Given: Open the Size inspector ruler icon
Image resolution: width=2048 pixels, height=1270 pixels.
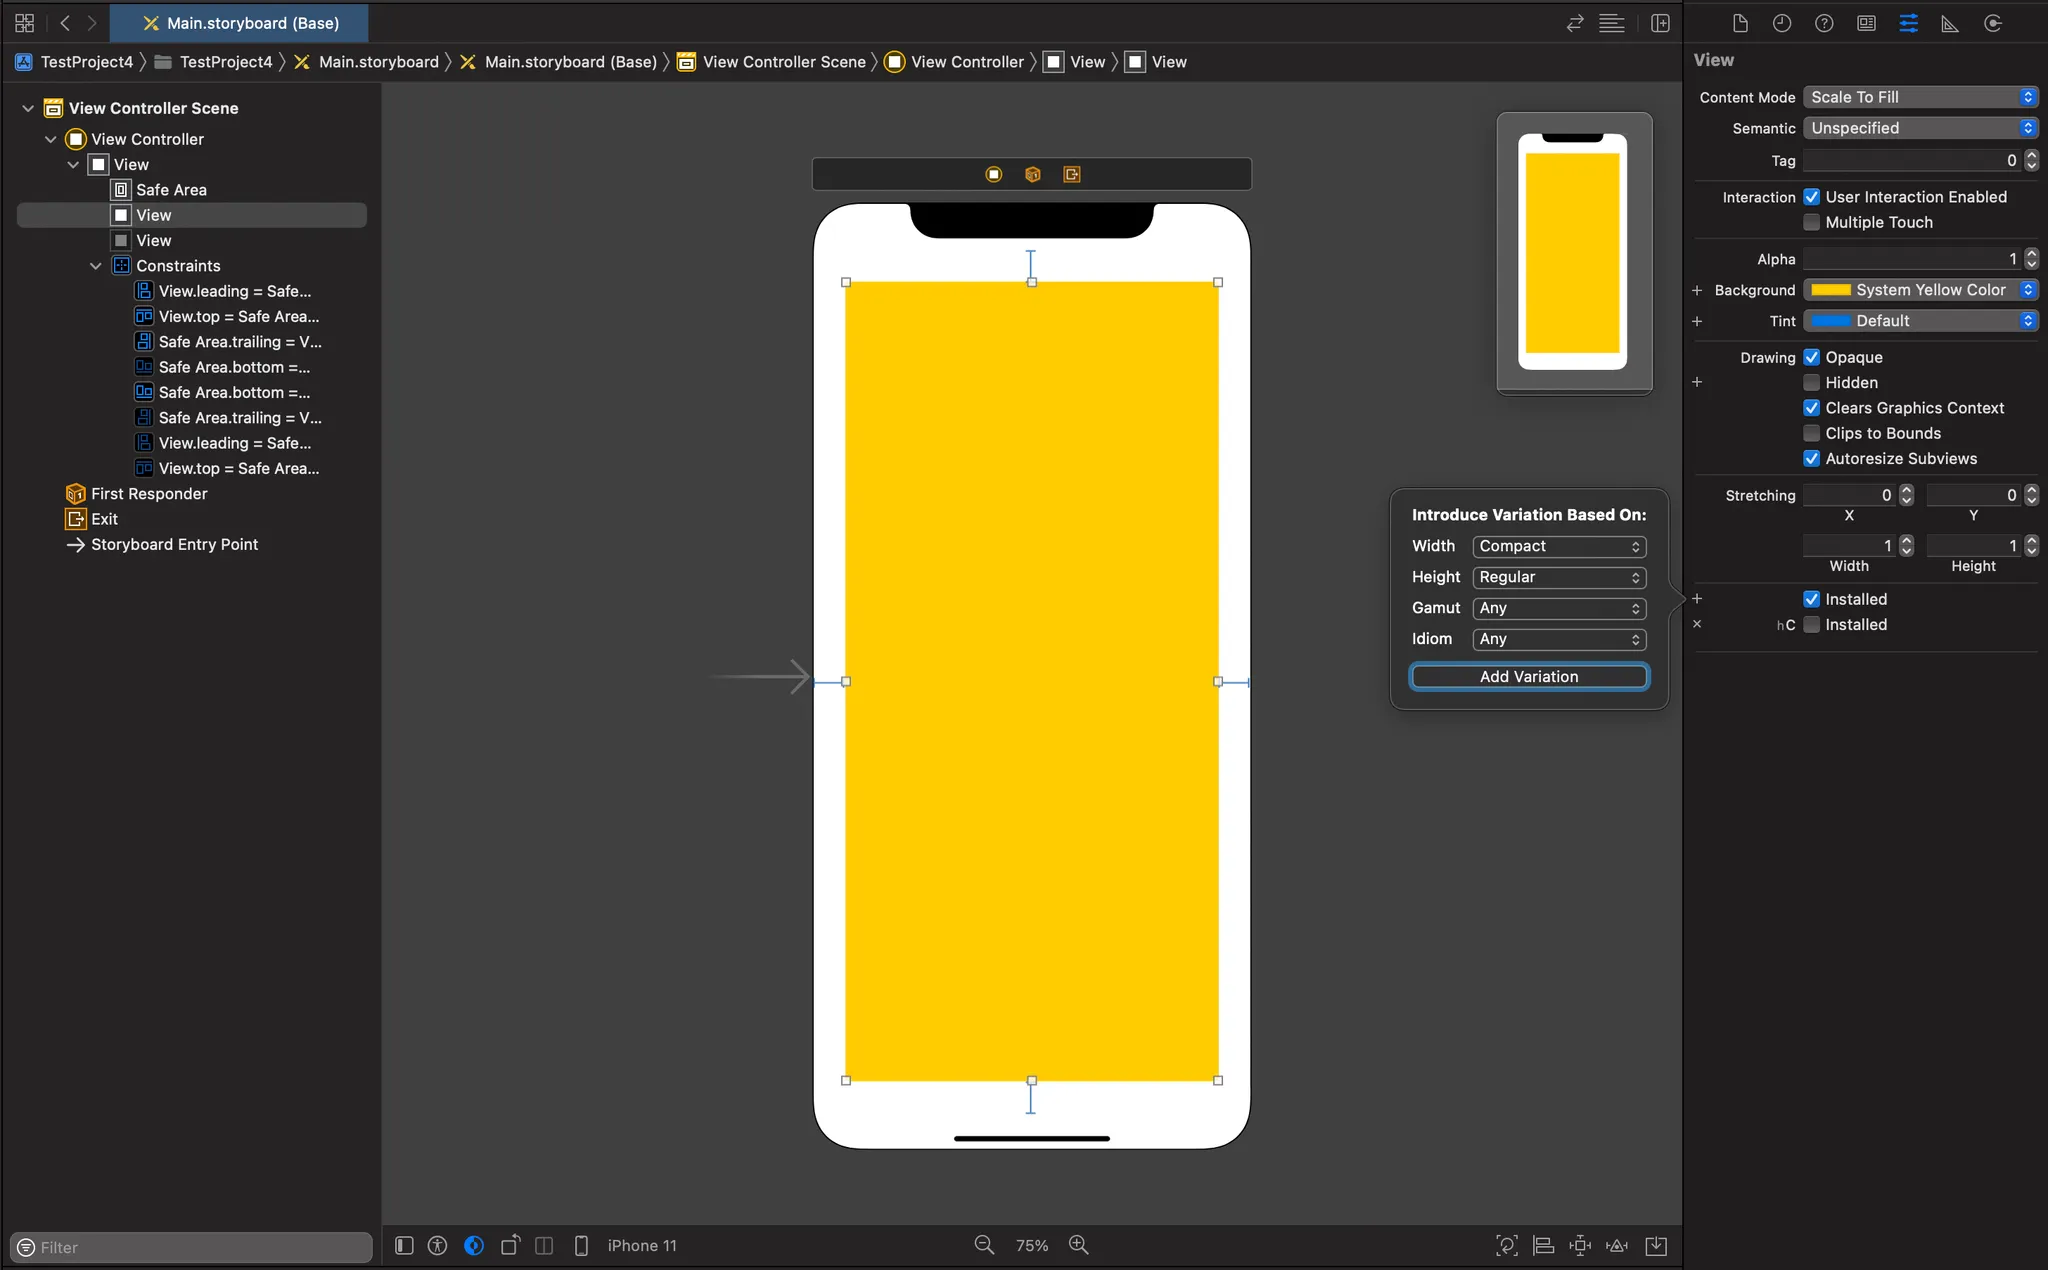Looking at the screenshot, I should (1950, 23).
